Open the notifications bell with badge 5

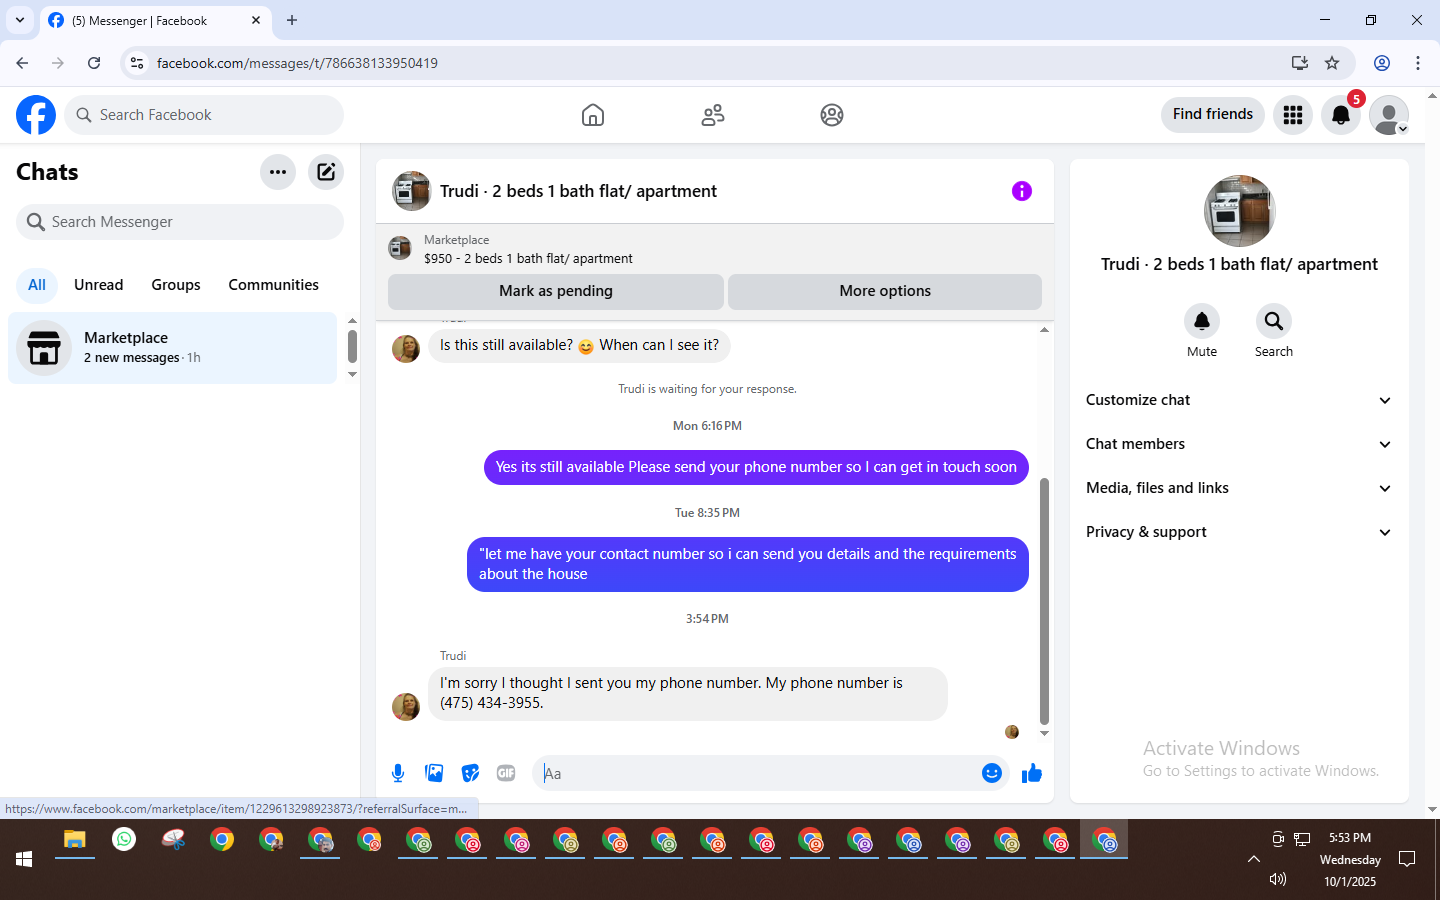click(1341, 115)
